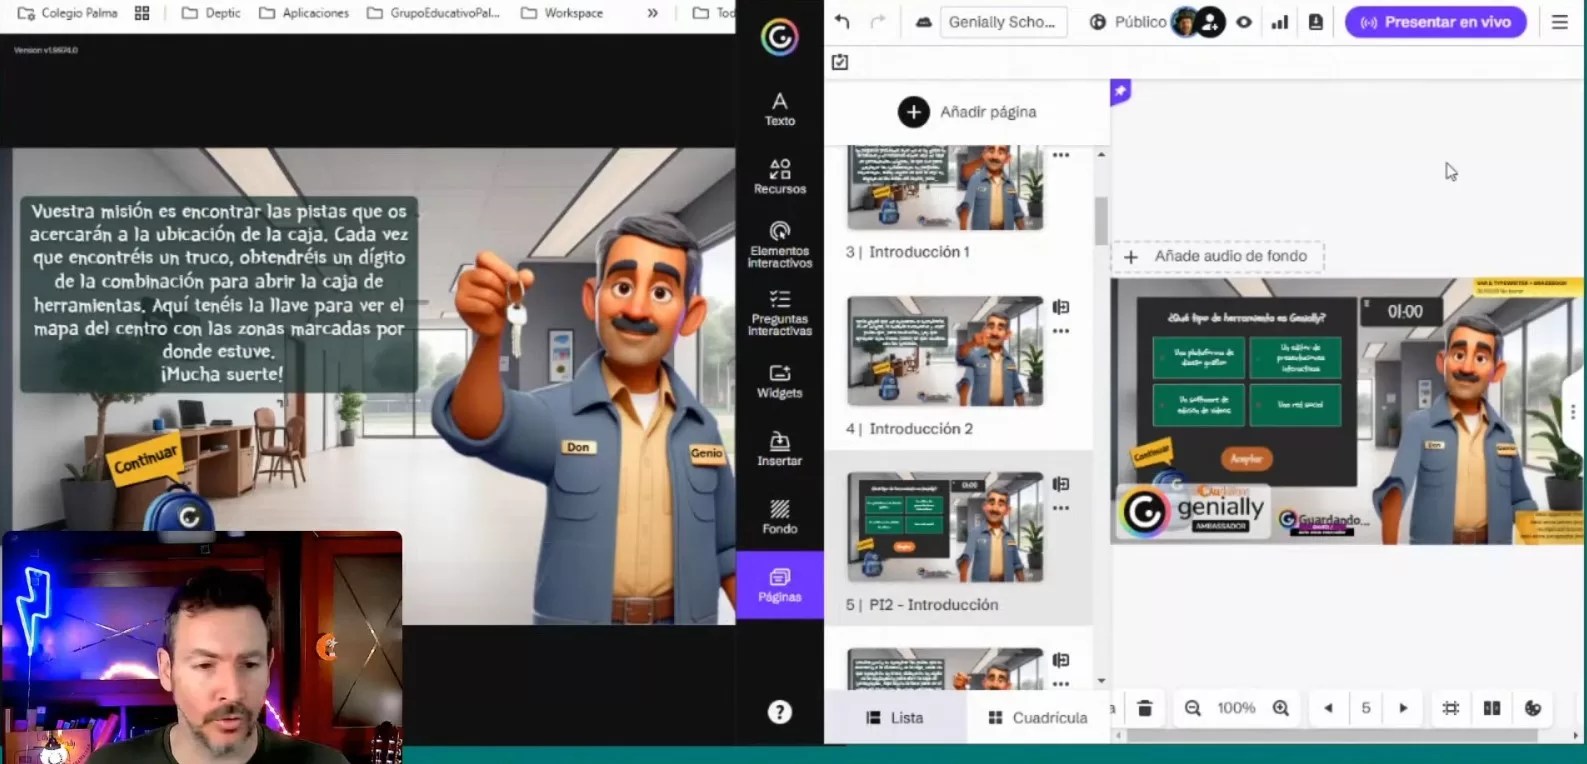
Task: Change the Público visibility setting
Action: pyautogui.click(x=1127, y=22)
